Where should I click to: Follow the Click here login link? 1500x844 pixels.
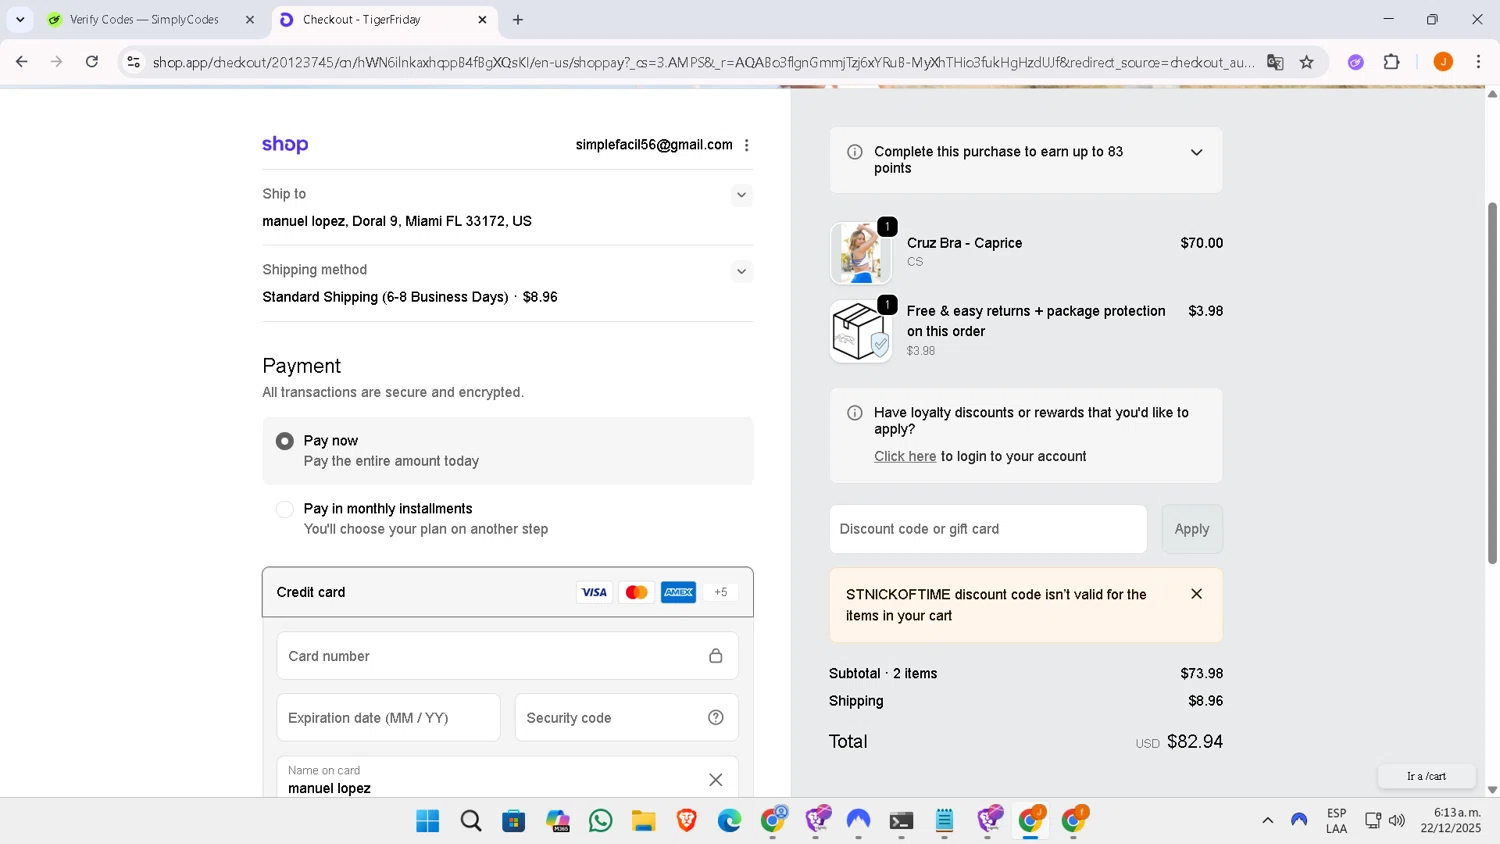click(x=905, y=456)
